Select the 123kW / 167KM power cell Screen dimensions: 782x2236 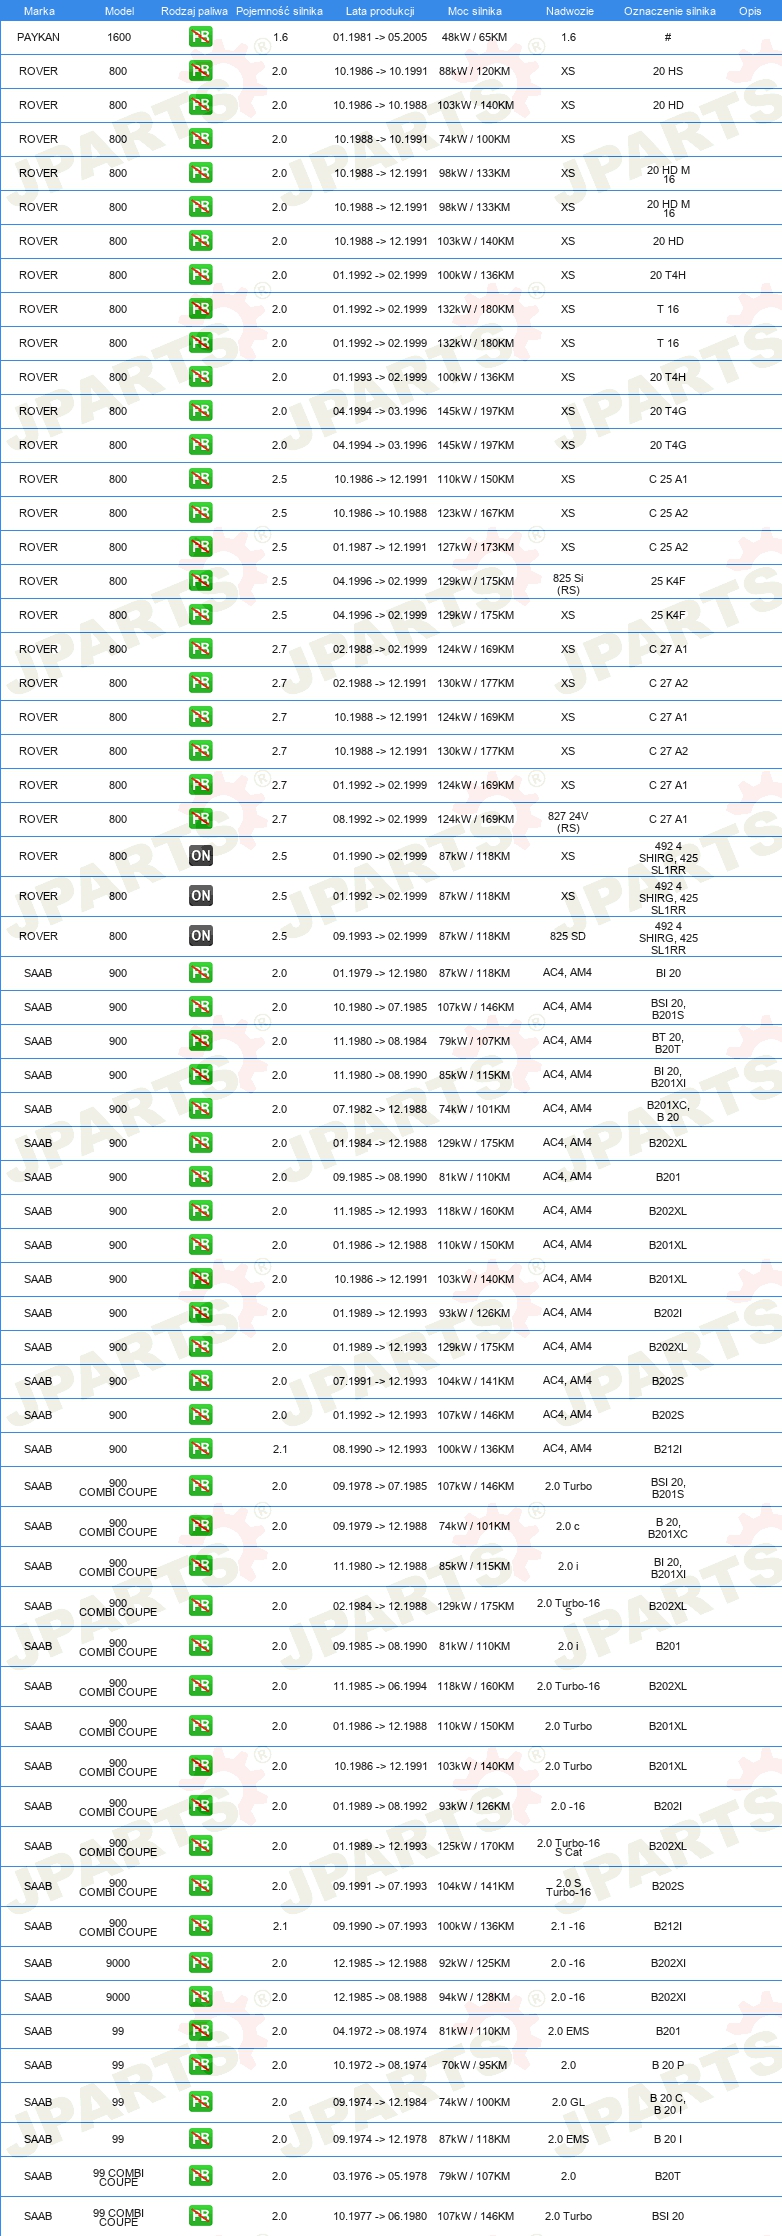point(475,513)
